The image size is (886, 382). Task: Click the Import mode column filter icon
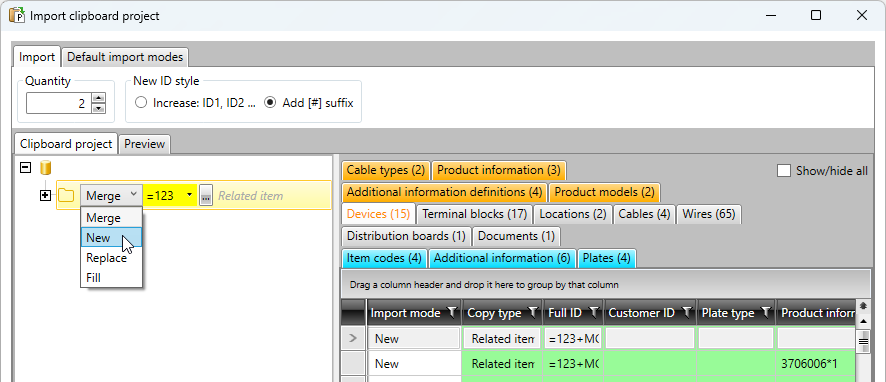point(452,312)
